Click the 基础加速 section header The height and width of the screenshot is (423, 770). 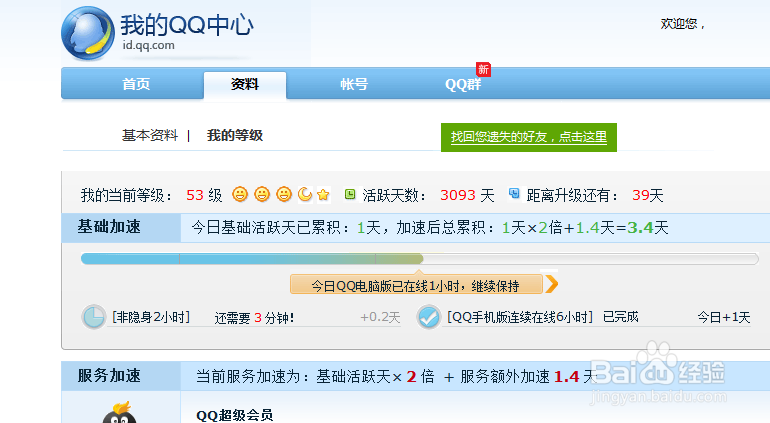click(x=121, y=227)
